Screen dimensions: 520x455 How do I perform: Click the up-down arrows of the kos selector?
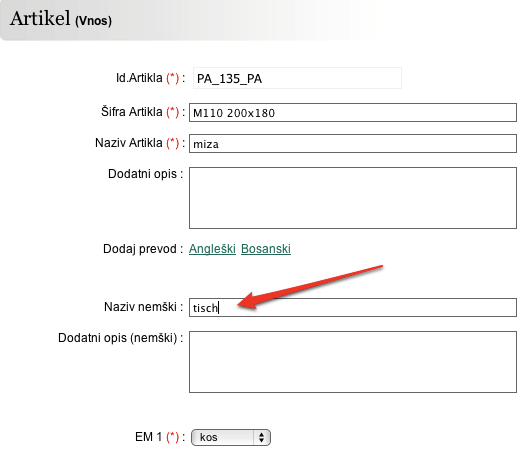coord(262,437)
